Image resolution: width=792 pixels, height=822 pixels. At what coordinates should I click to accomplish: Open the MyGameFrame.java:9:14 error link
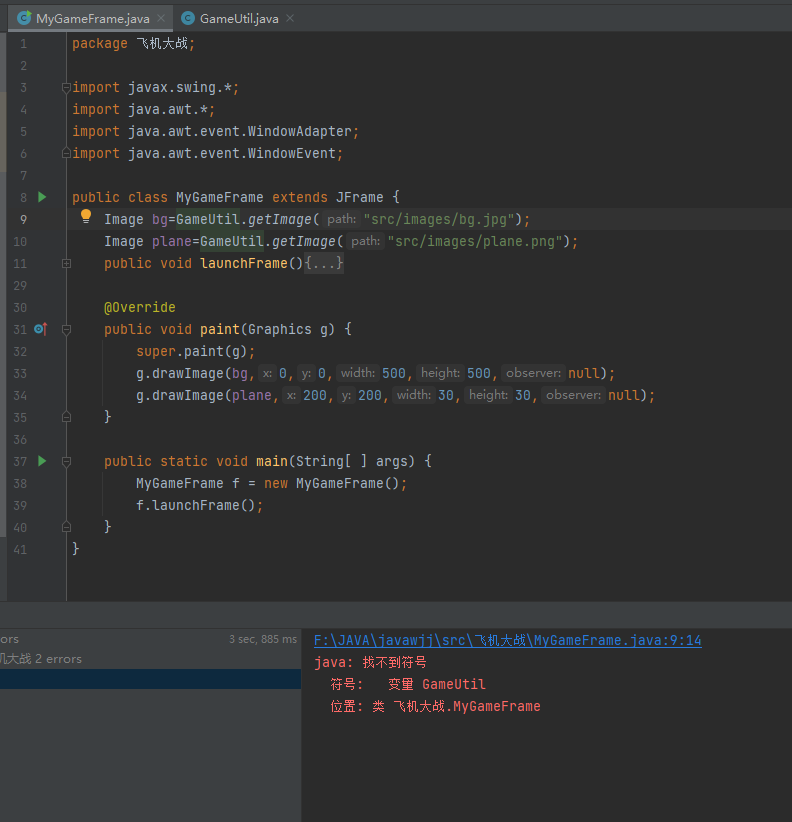point(507,641)
